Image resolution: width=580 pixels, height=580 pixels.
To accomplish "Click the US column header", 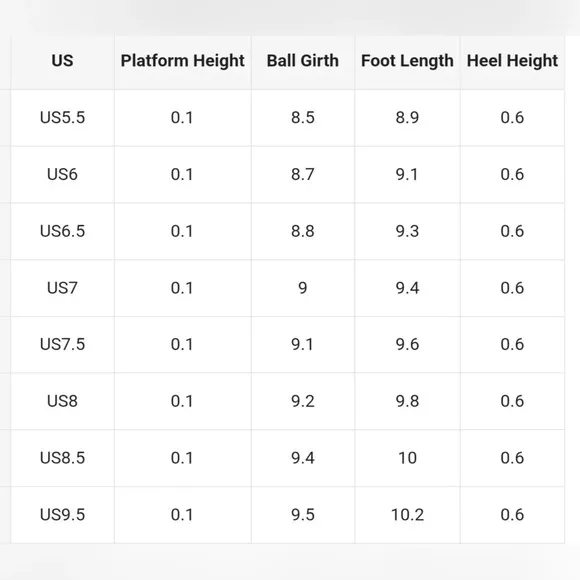I will 63,61.
